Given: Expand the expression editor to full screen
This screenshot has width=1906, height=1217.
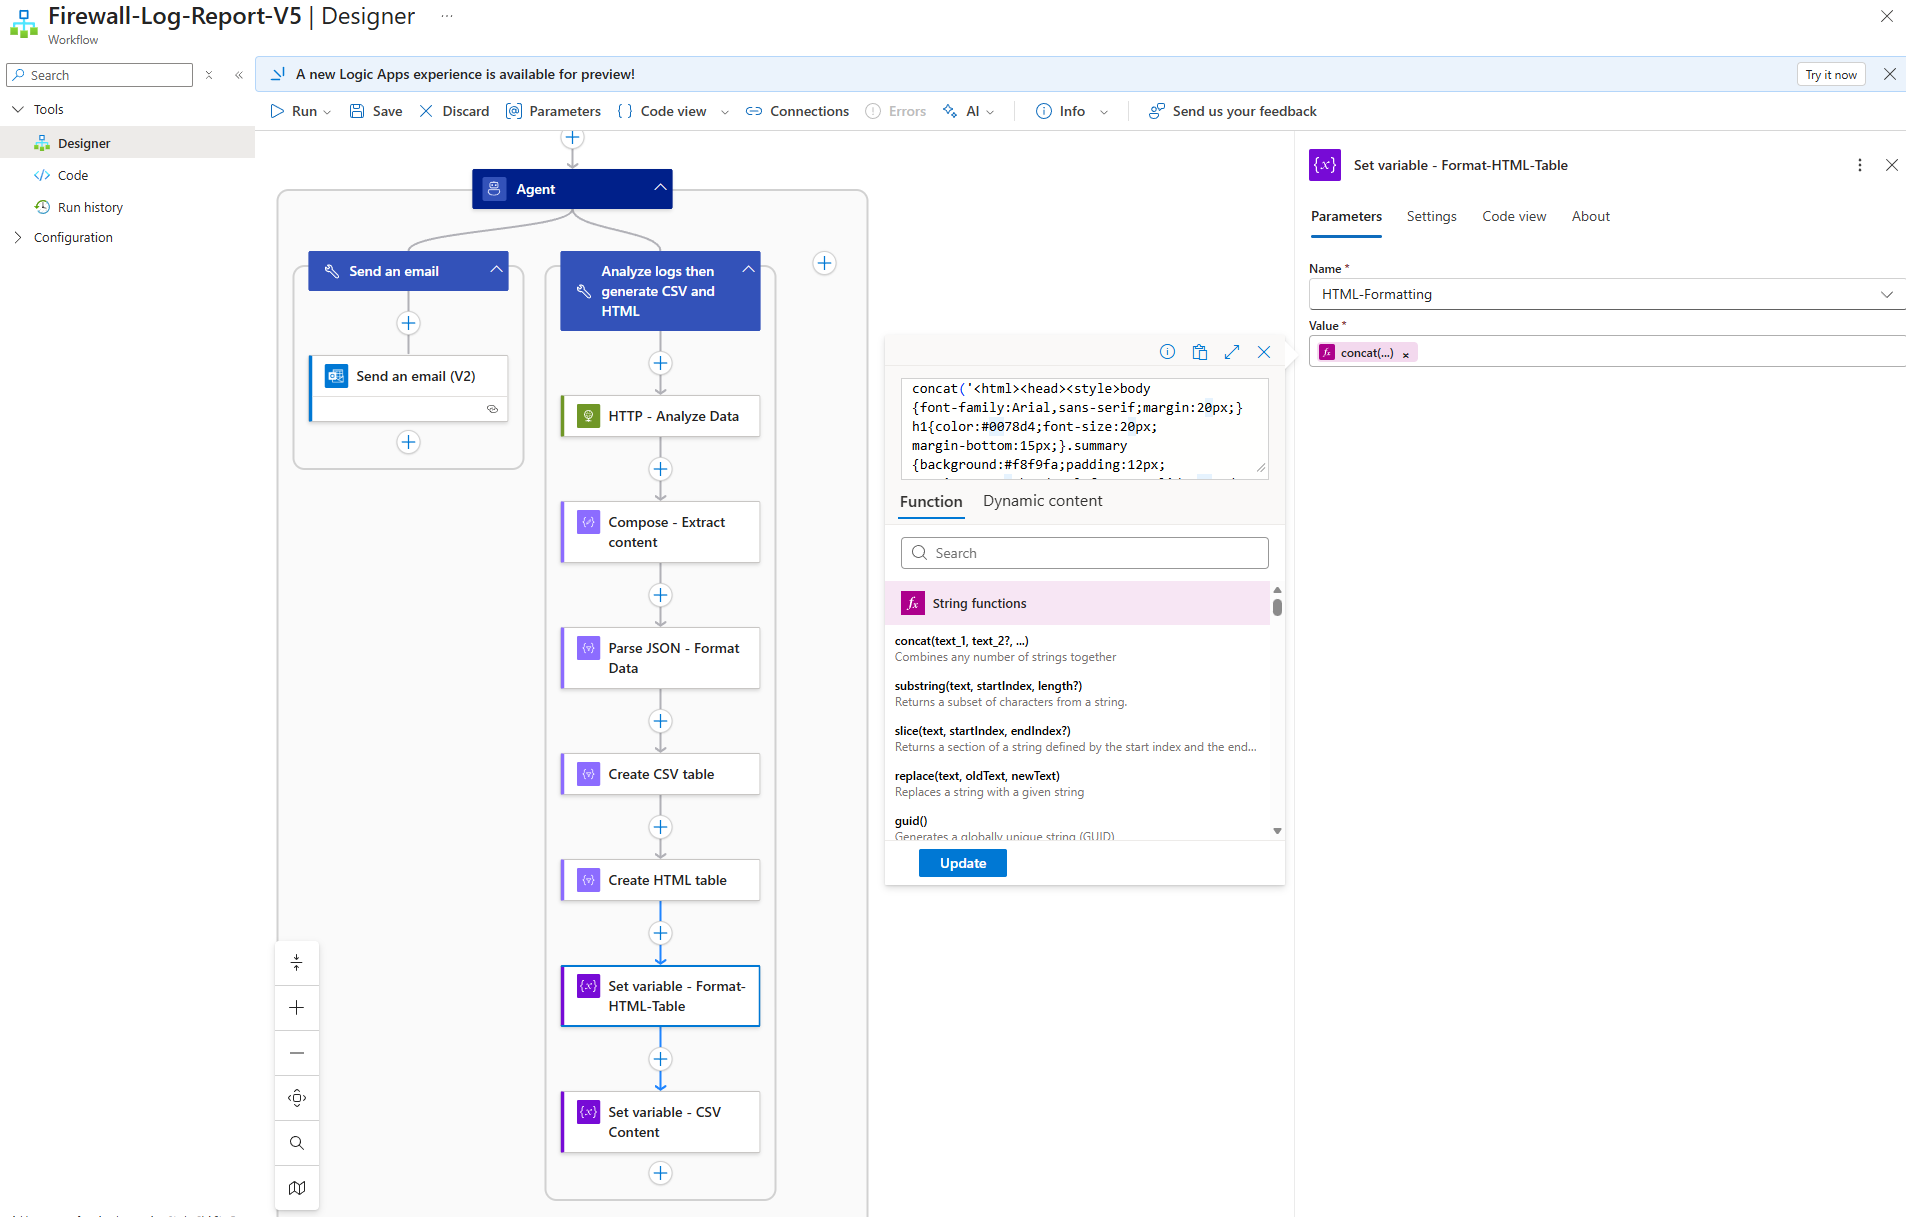Looking at the screenshot, I should click(x=1232, y=352).
